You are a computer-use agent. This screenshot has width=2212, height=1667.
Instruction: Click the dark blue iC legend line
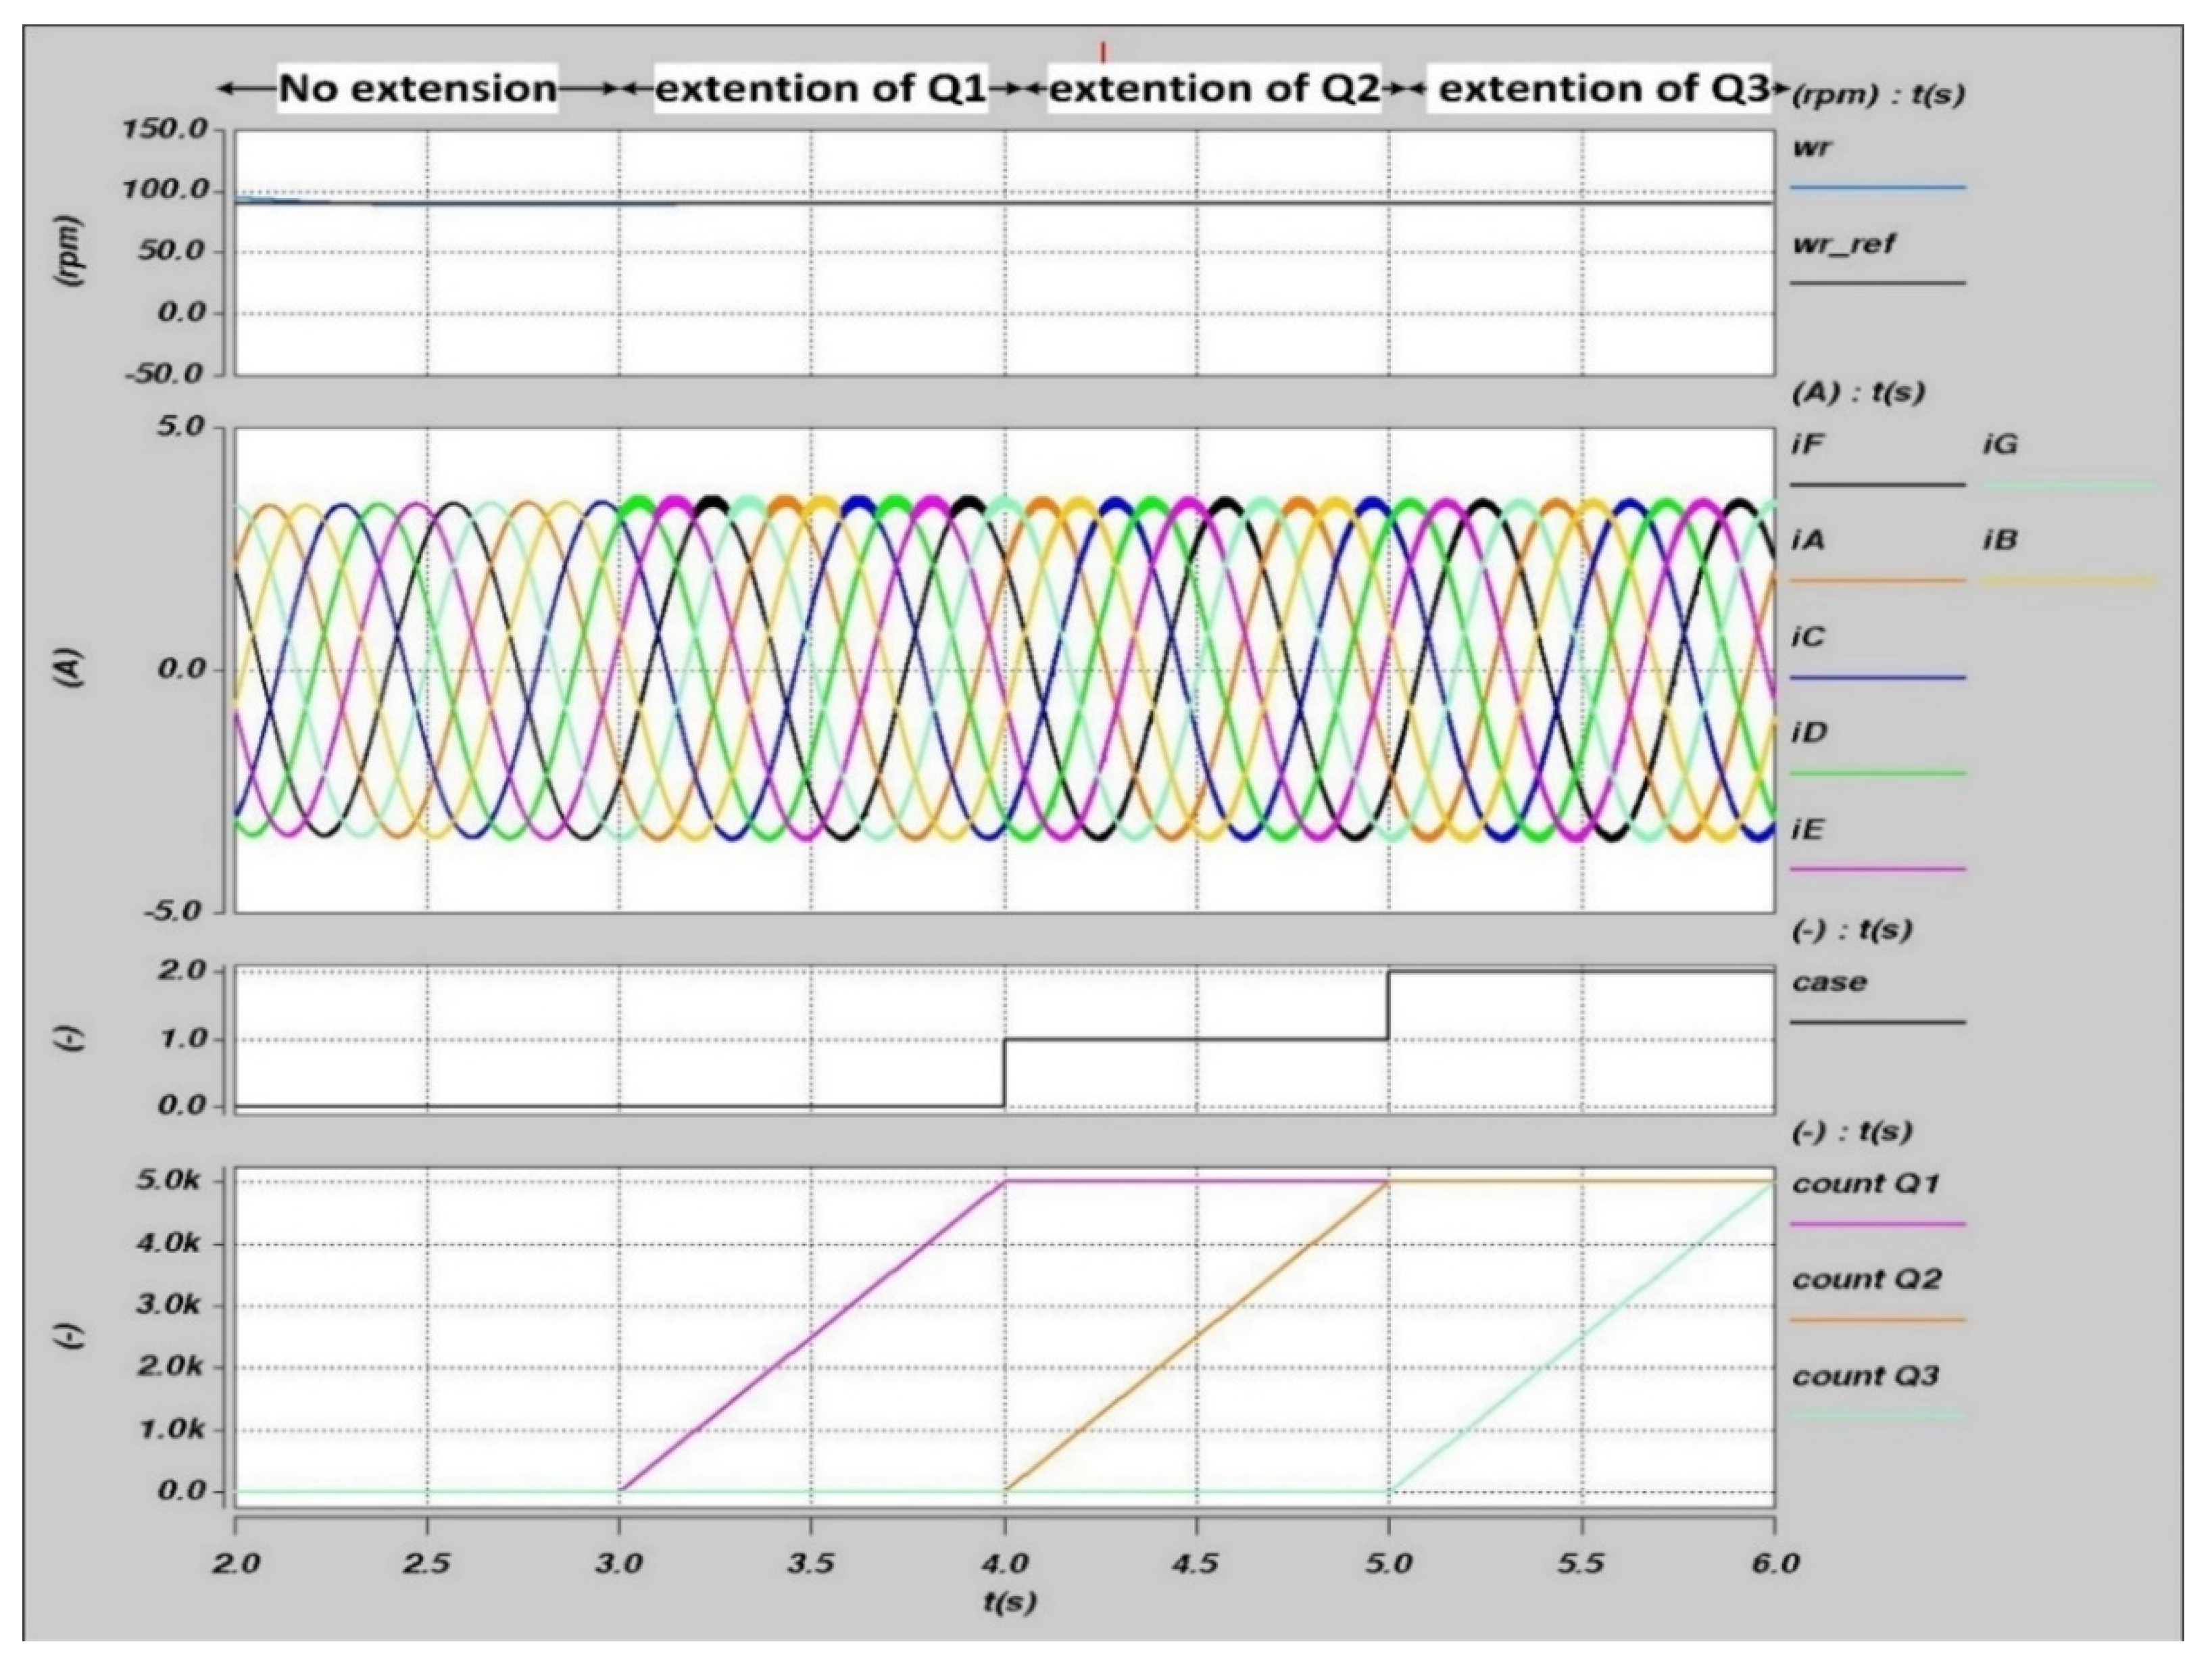(x=1877, y=677)
